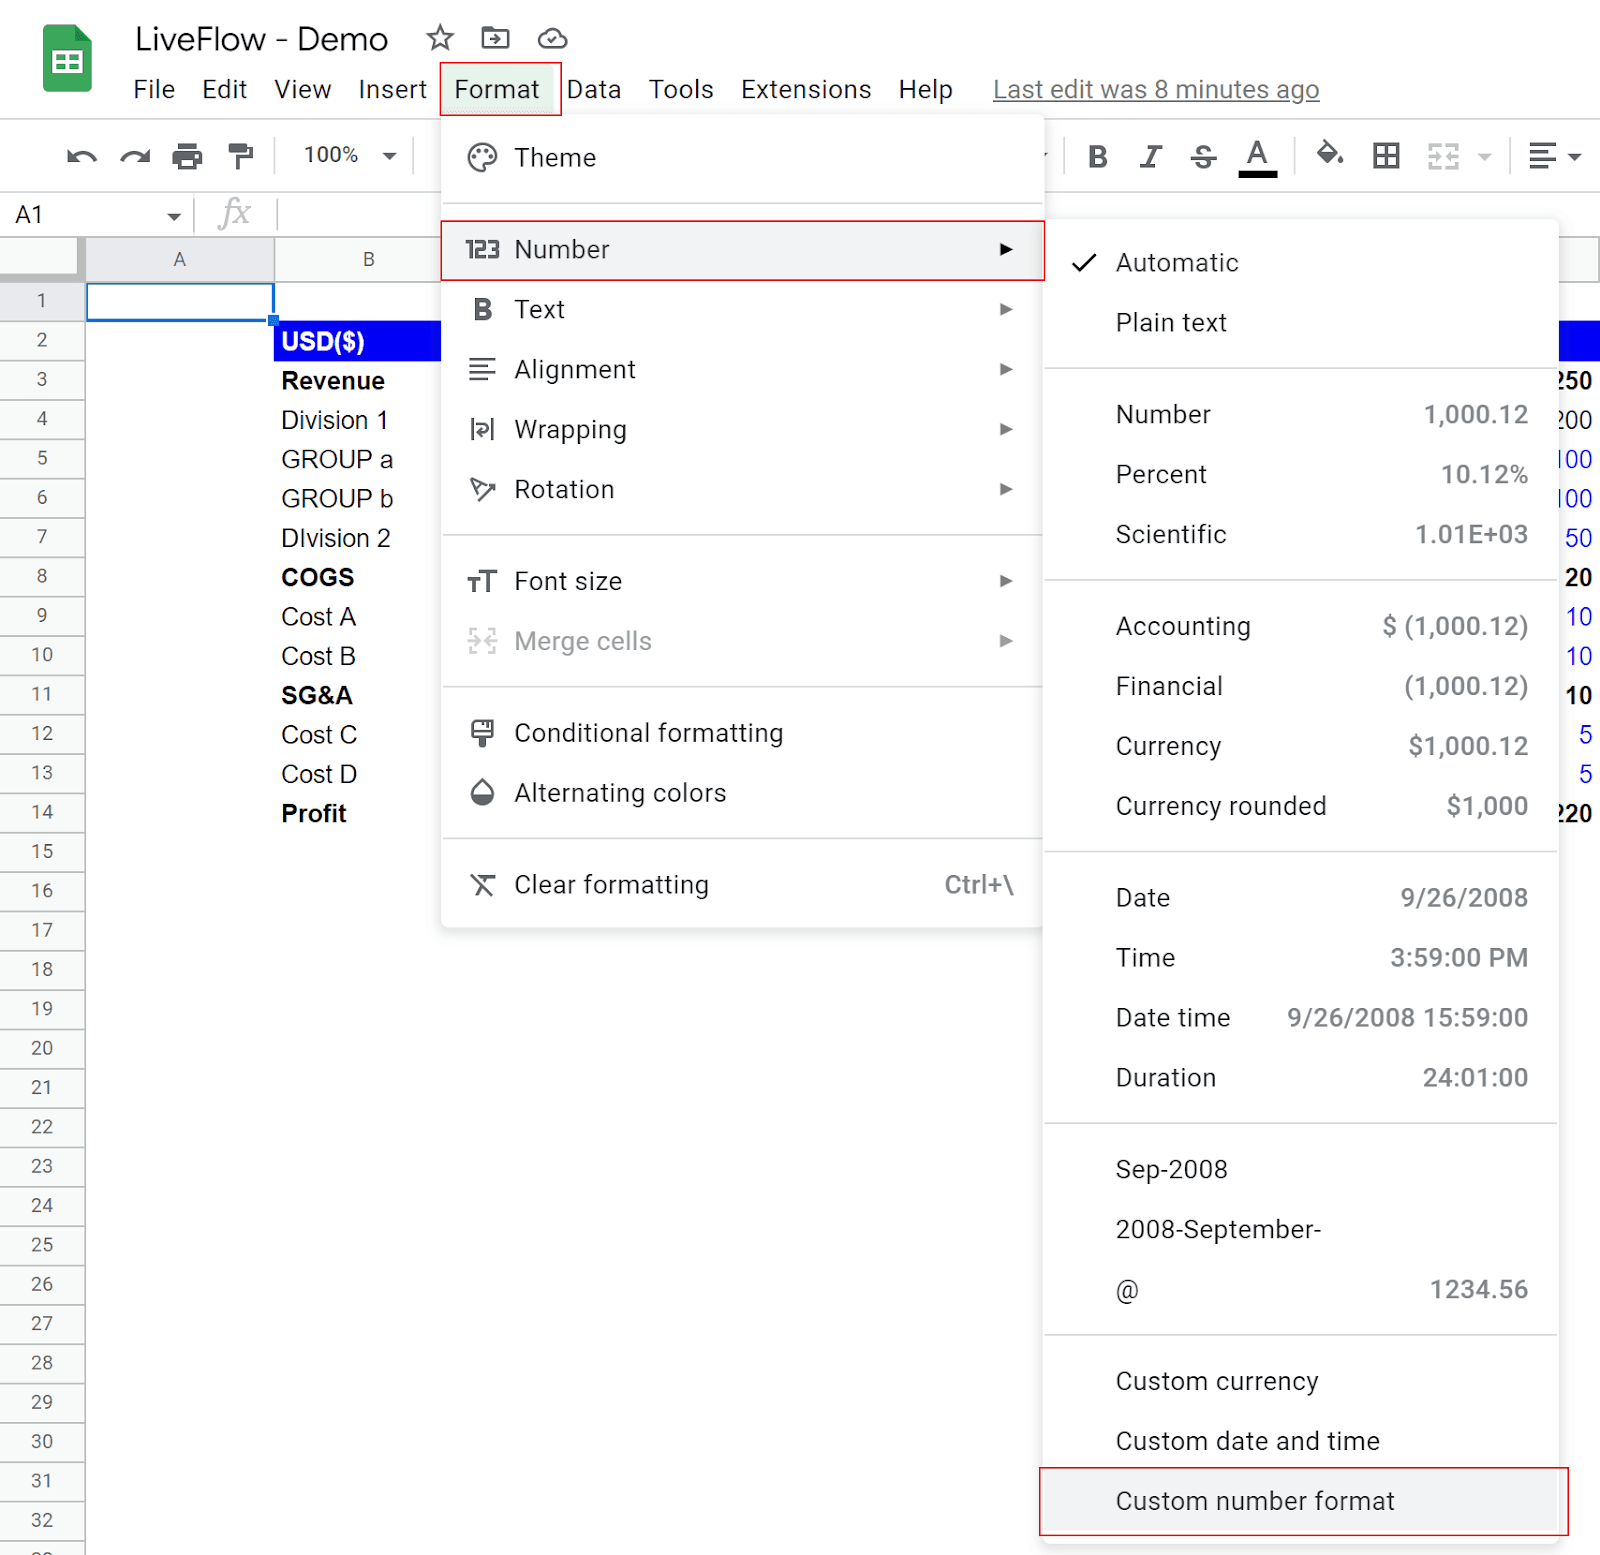Apply the Sep-2008 custom format
The height and width of the screenshot is (1555, 1600).
(x=1301, y=1171)
